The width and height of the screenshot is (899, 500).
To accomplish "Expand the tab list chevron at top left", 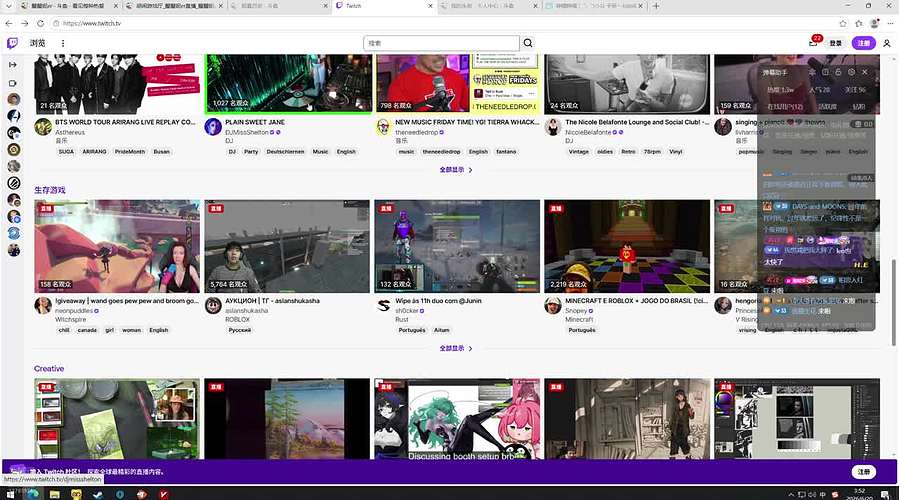I will click(8, 6).
